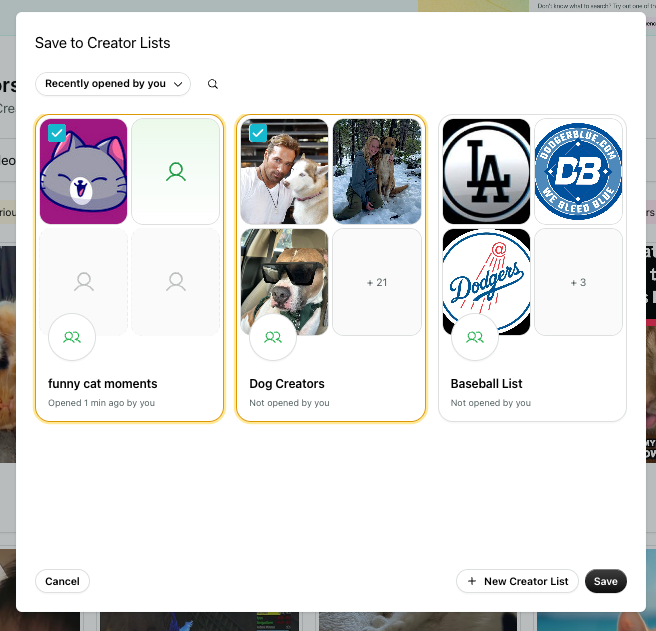Create a New Creator List
This screenshot has width=656, height=631.
[x=517, y=581]
